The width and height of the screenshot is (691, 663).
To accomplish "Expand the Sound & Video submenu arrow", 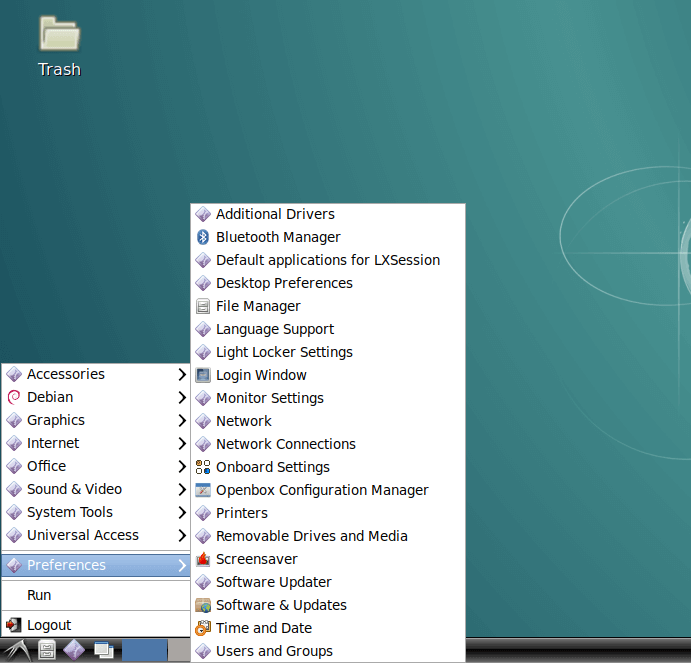I will (x=181, y=489).
